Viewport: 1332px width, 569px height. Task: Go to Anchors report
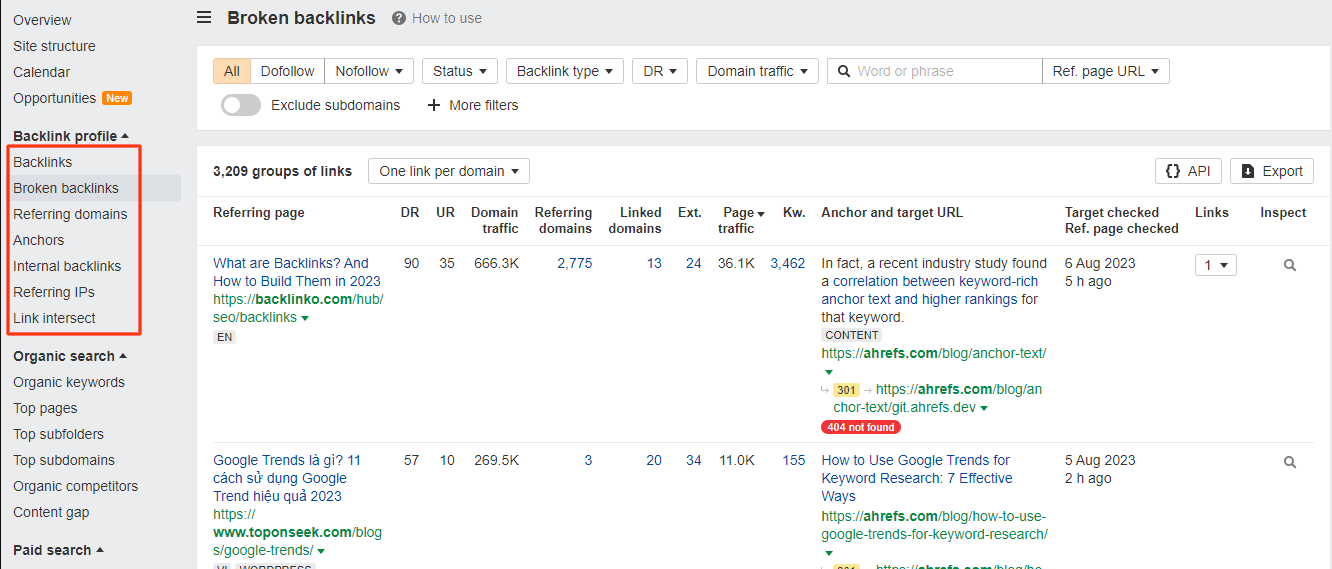coord(39,240)
